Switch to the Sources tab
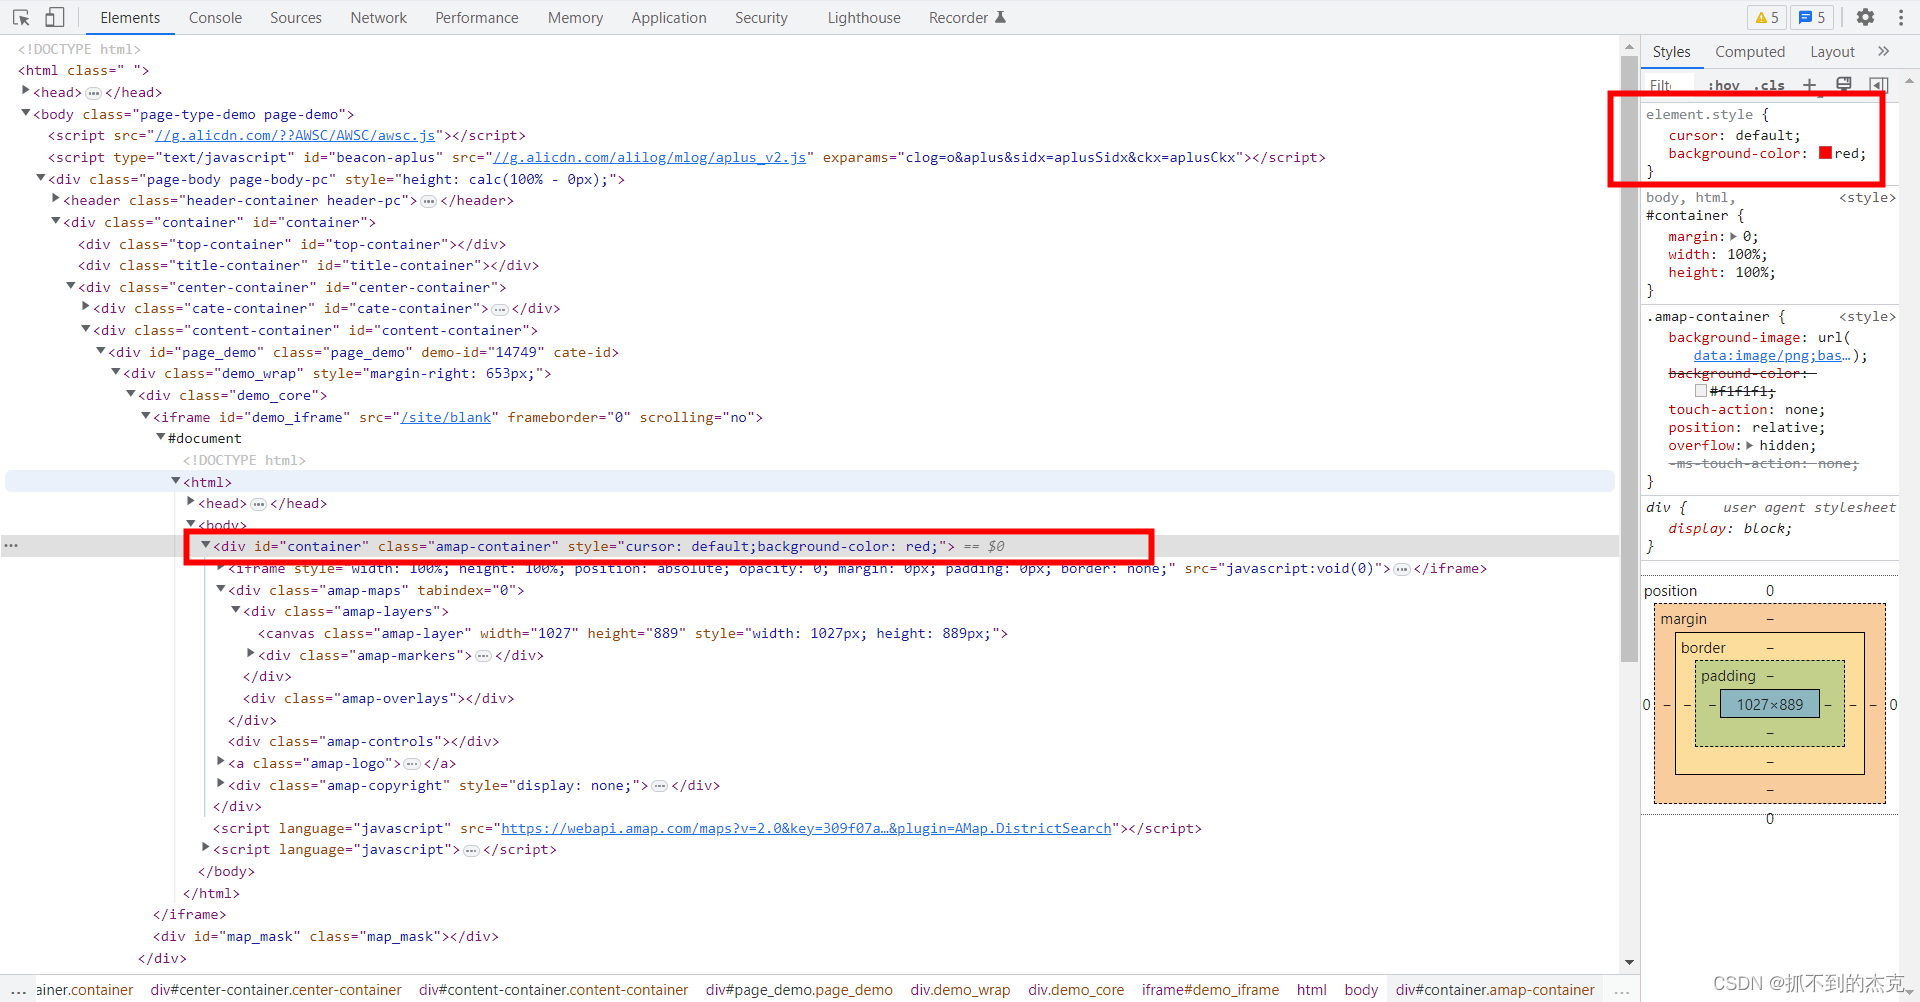The height and width of the screenshot is (1002, 1920). pos(296,17)
